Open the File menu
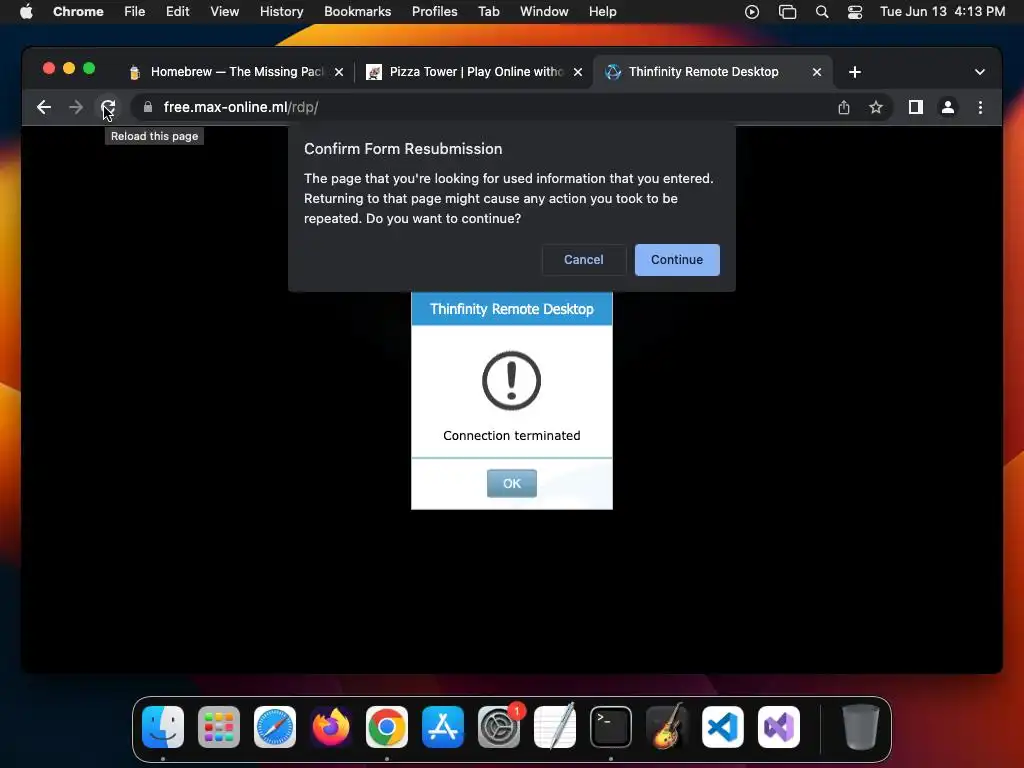Screen dimensions: 1024x768 [135, 12]
